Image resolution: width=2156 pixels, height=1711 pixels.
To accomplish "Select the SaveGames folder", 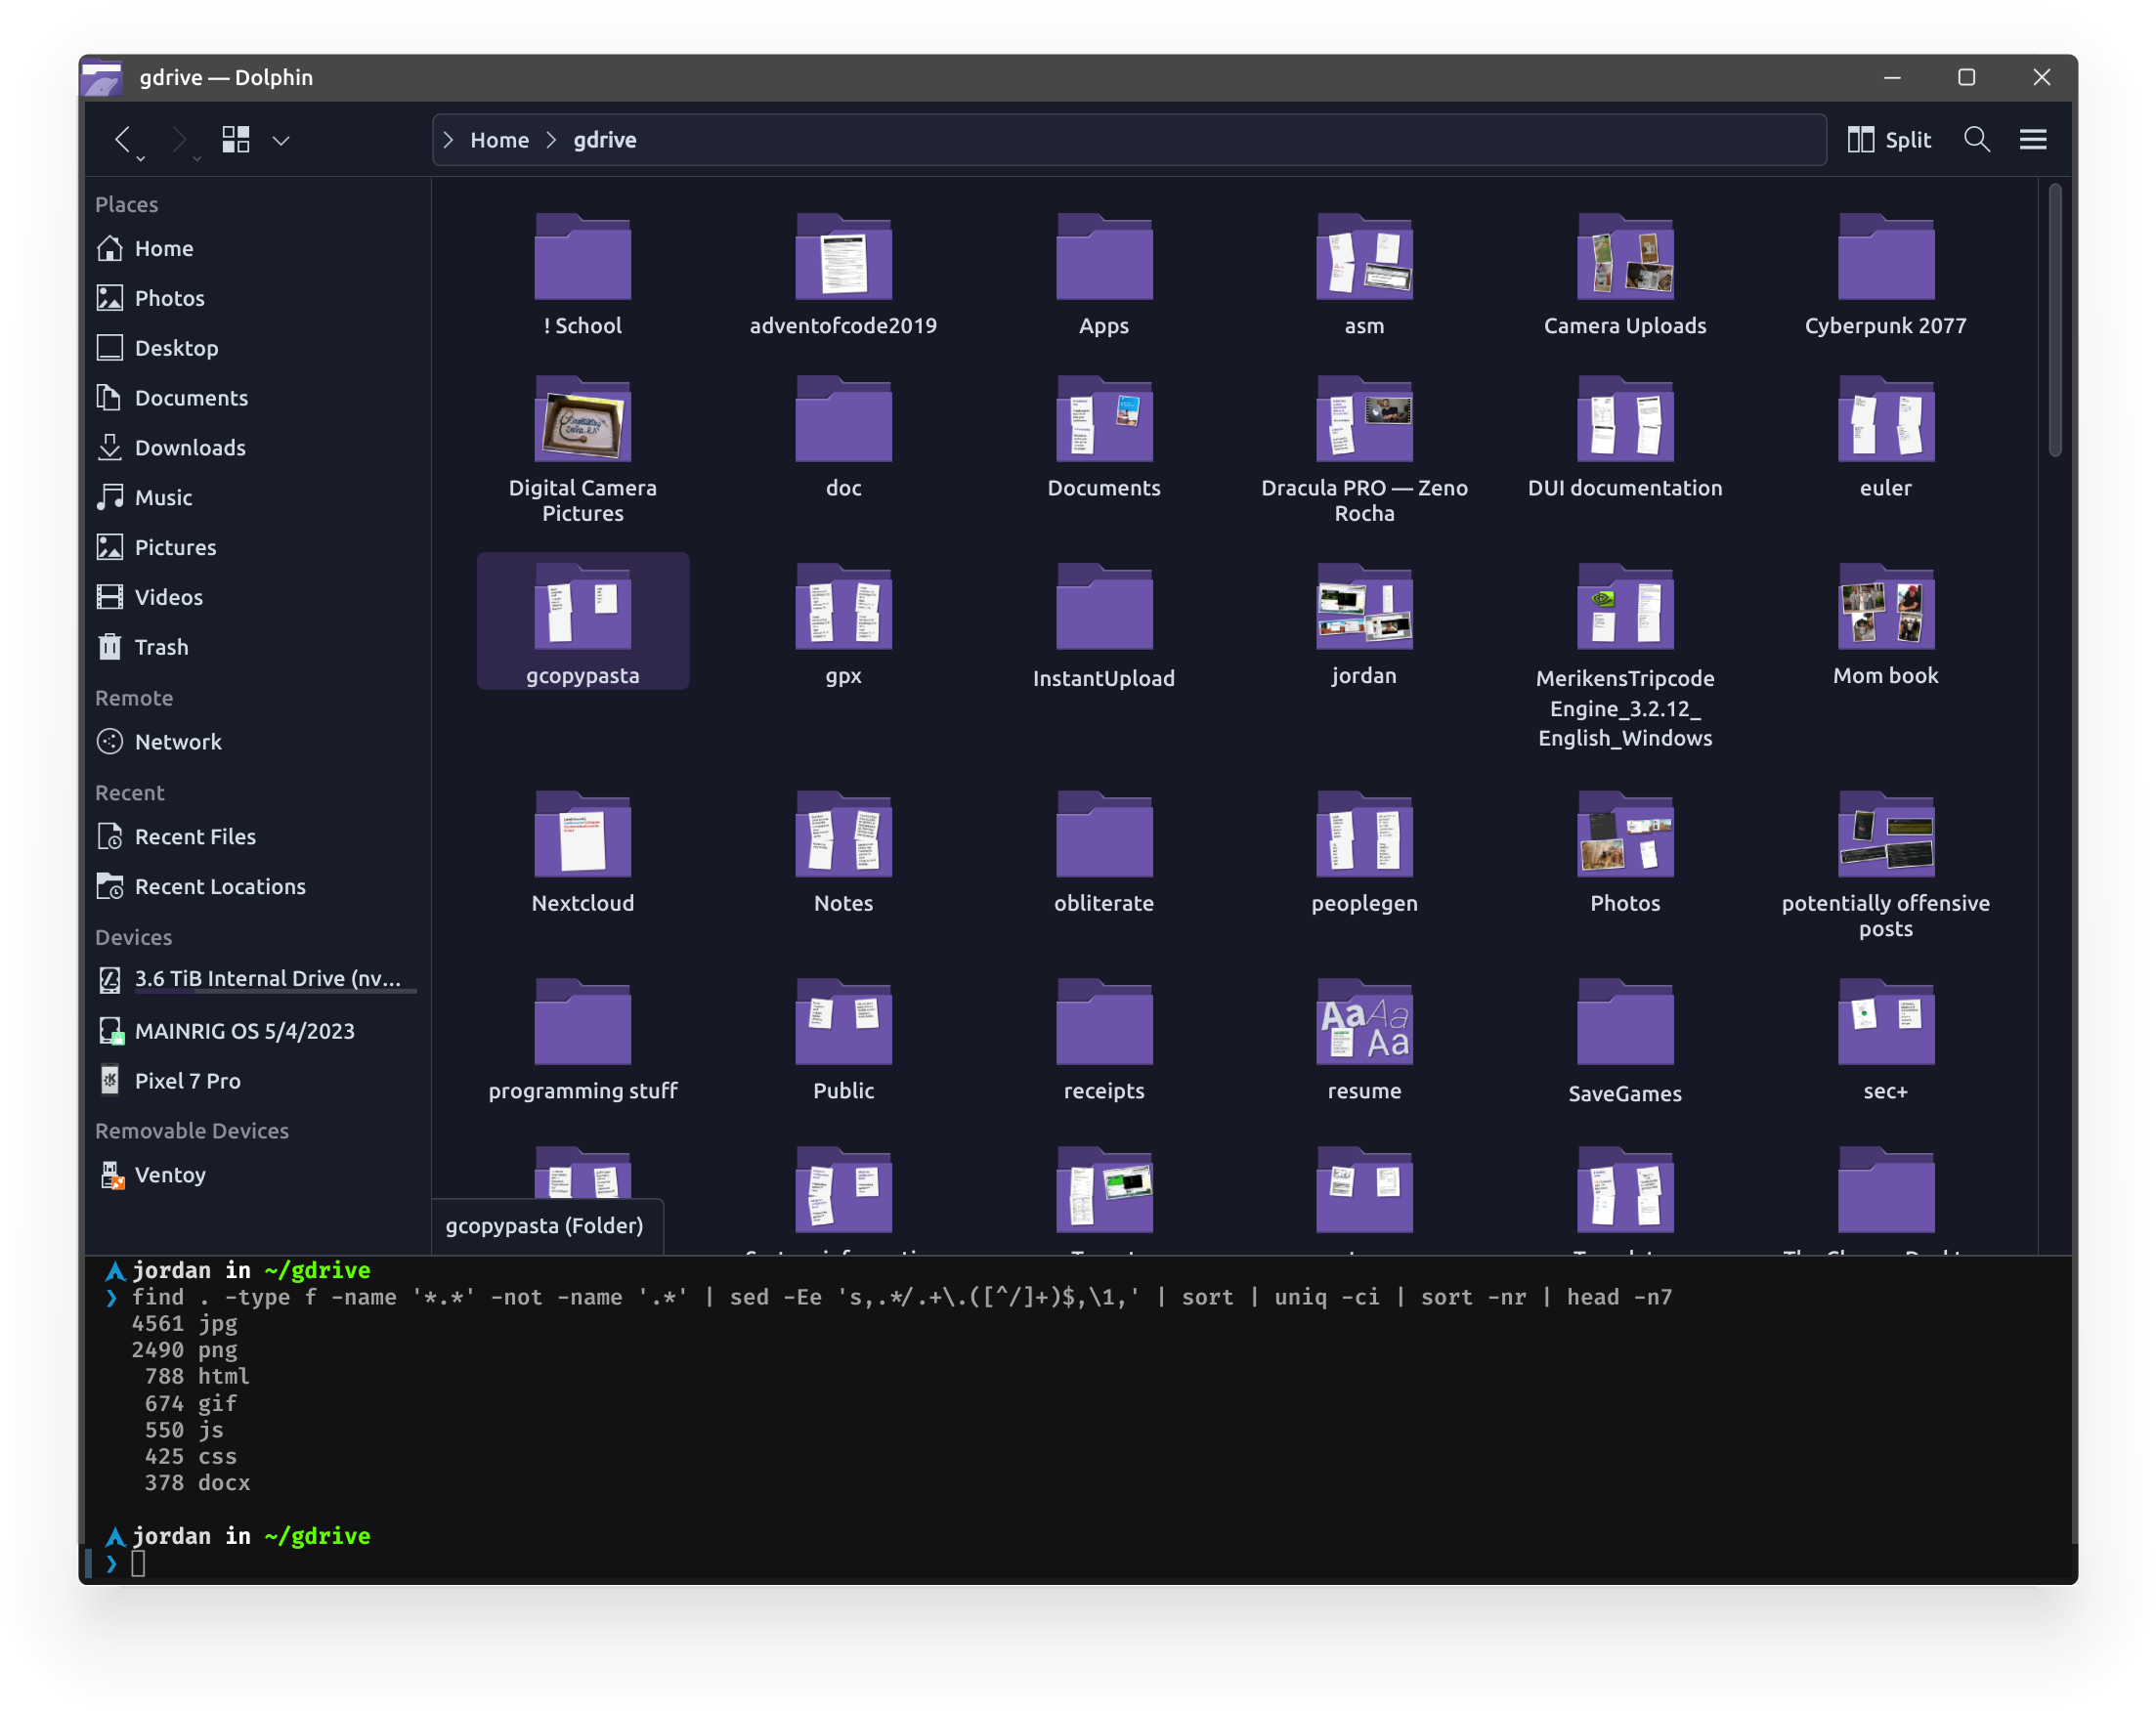I will pyautogui.click(x=1625, y=1042).
